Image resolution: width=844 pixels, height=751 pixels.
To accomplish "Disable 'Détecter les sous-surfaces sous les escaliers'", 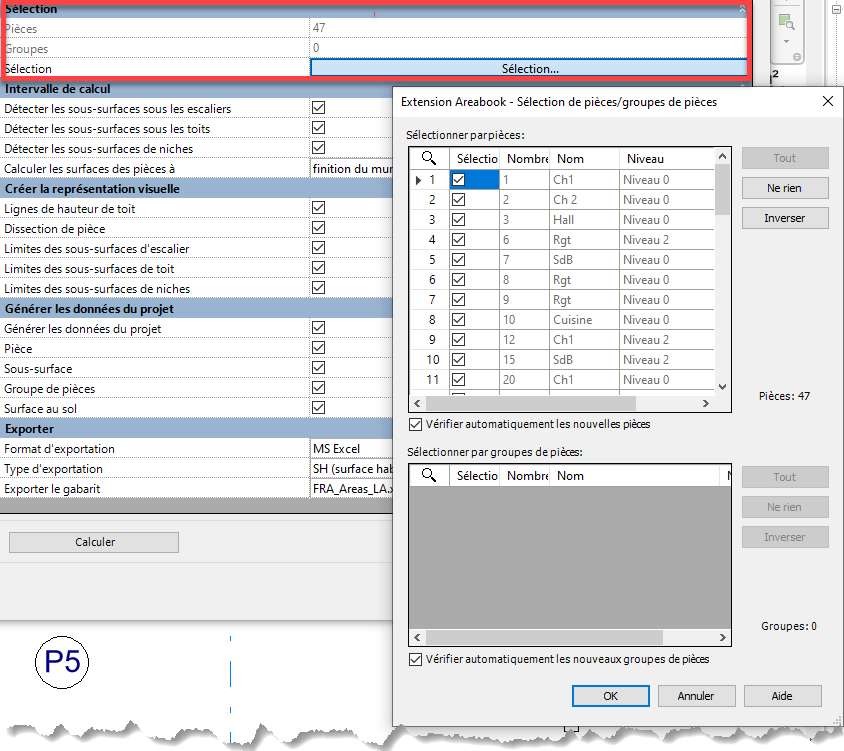I will 319,108.
